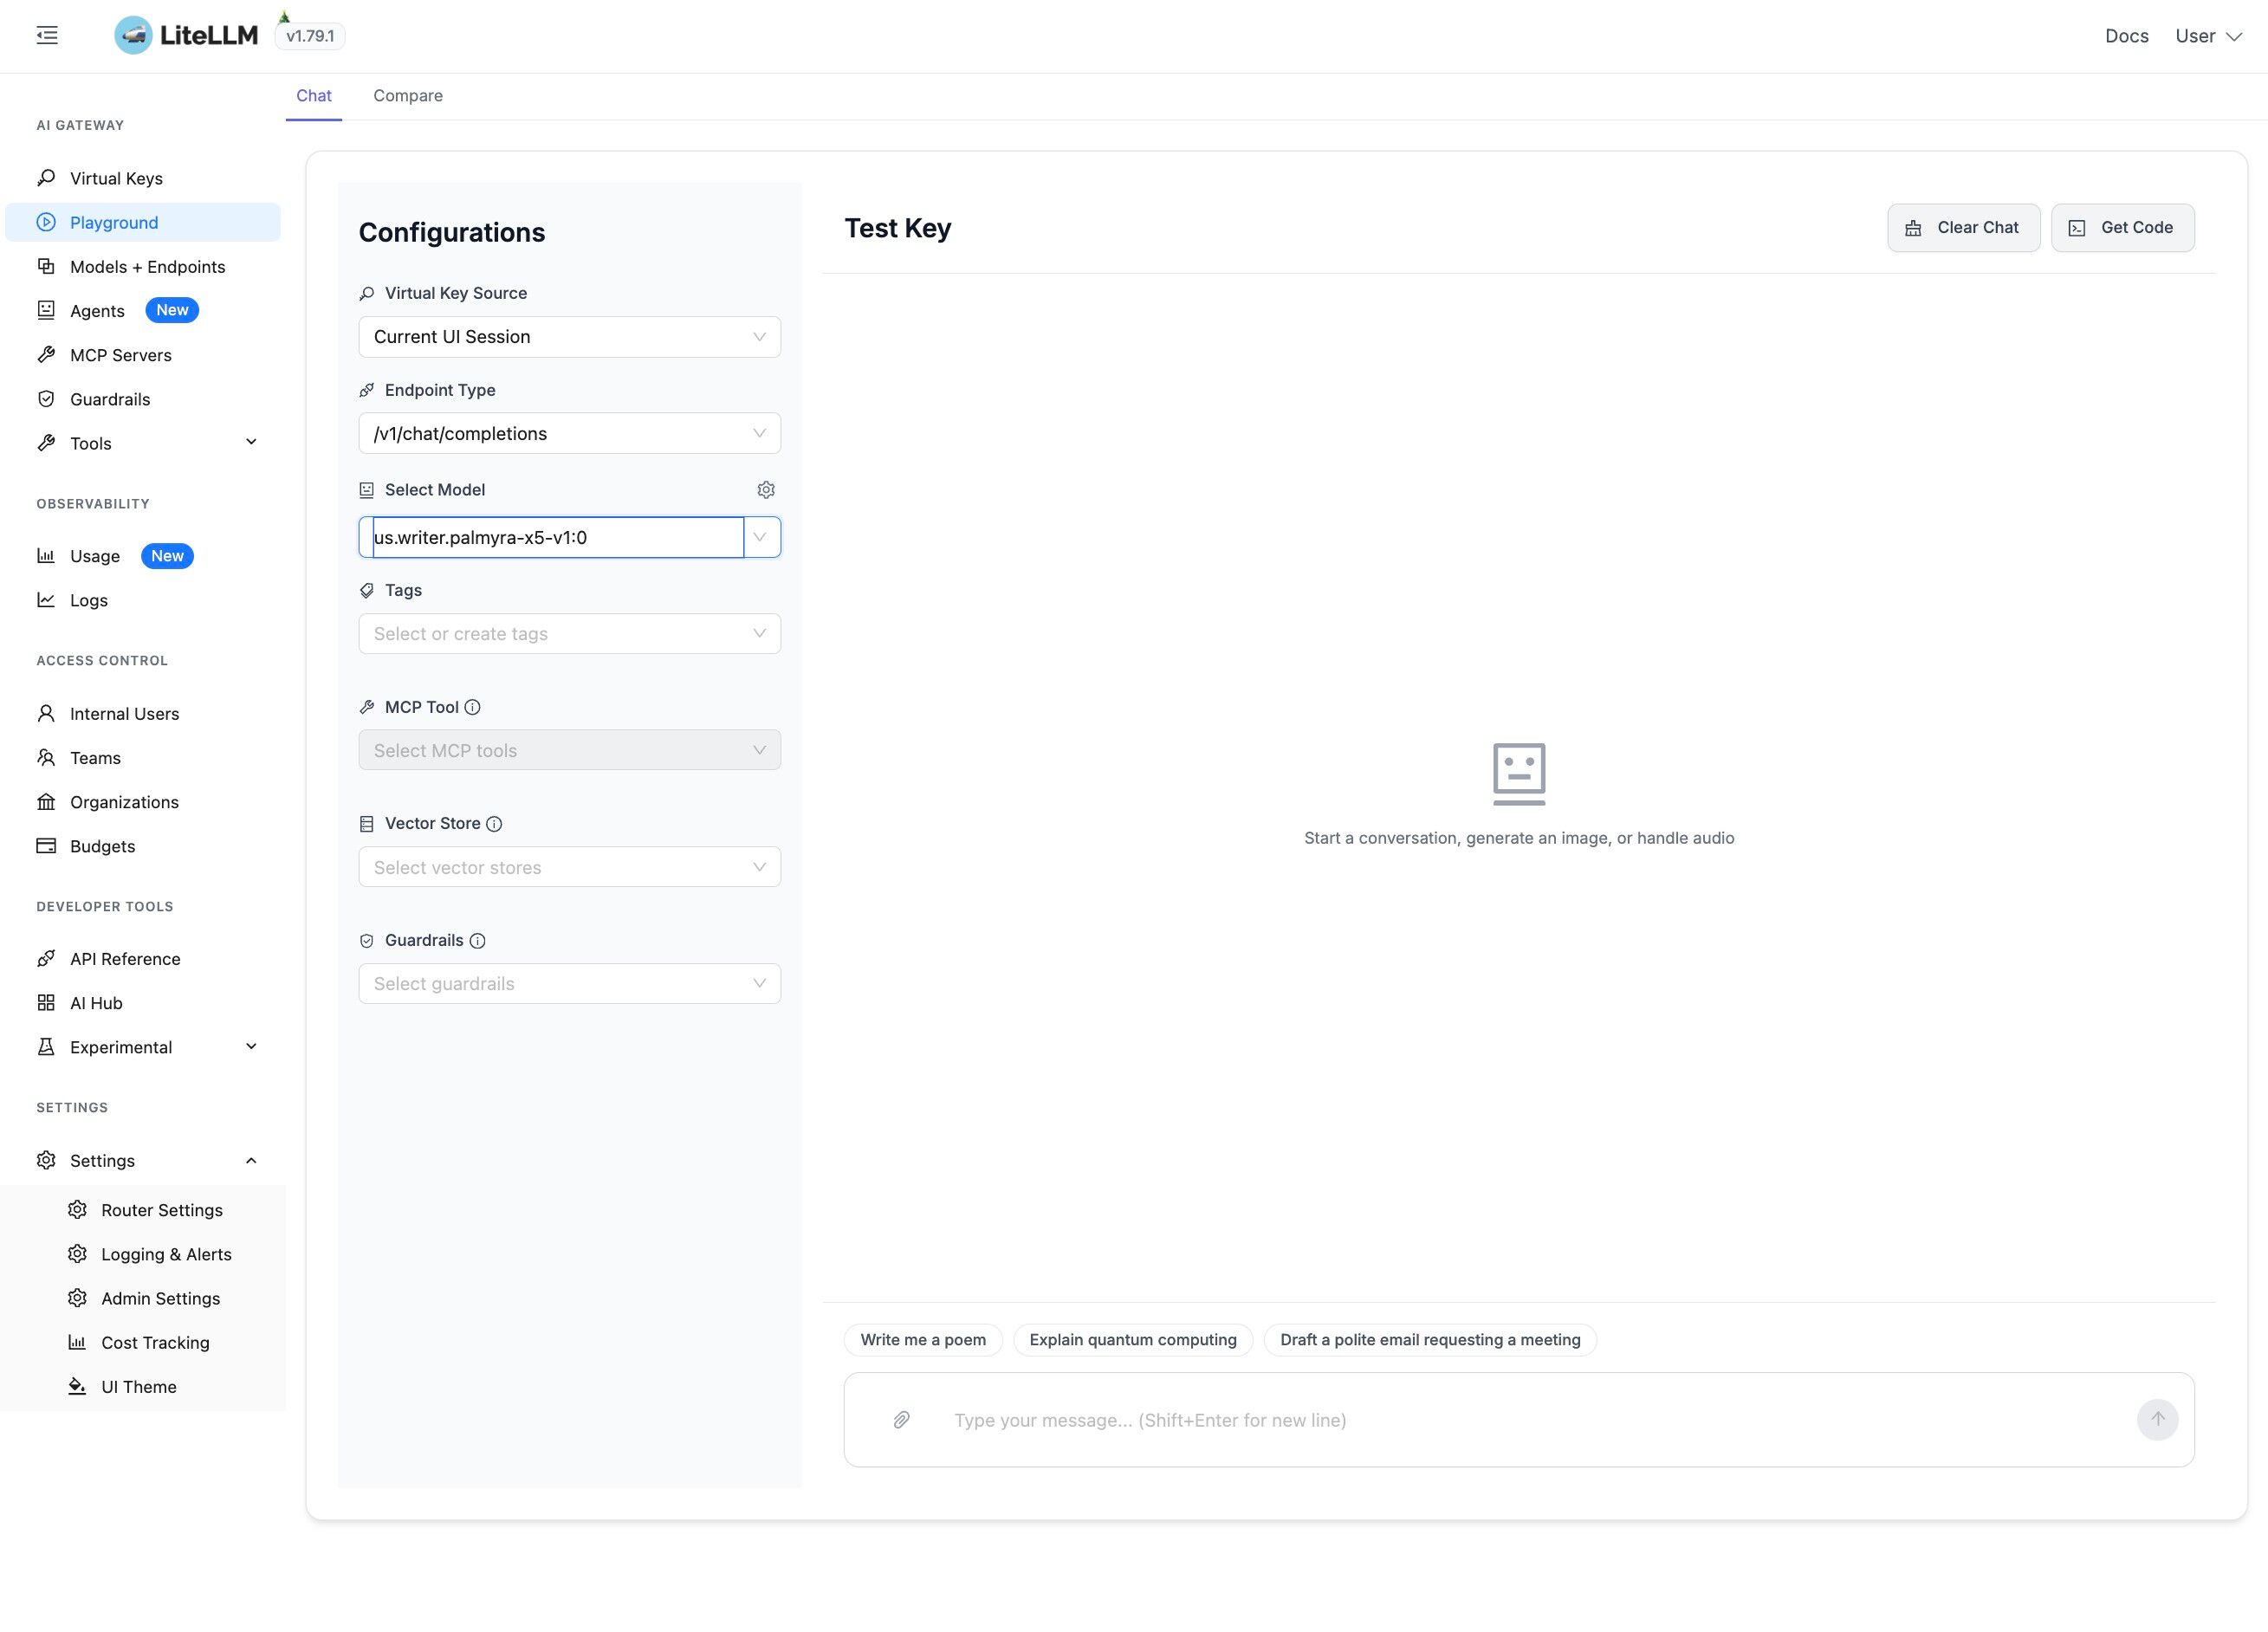Click the Clear Chat button

[x=1963, y=228]
